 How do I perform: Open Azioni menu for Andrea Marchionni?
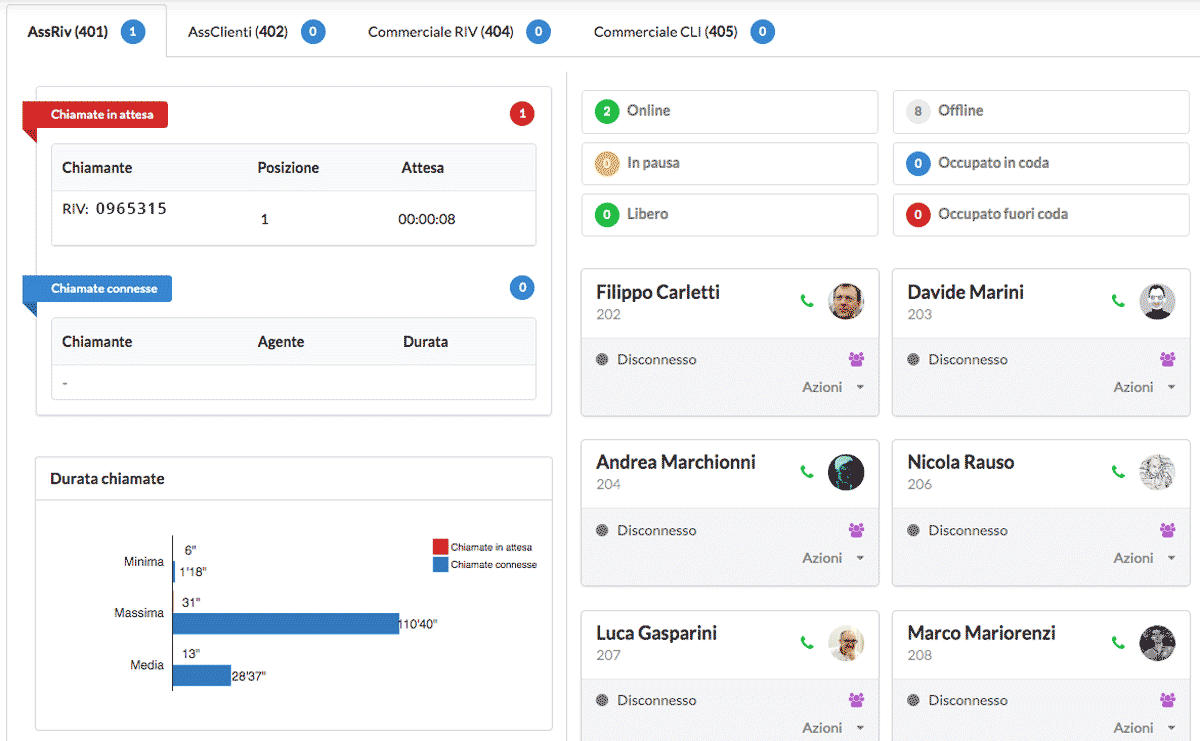point(833,558)
